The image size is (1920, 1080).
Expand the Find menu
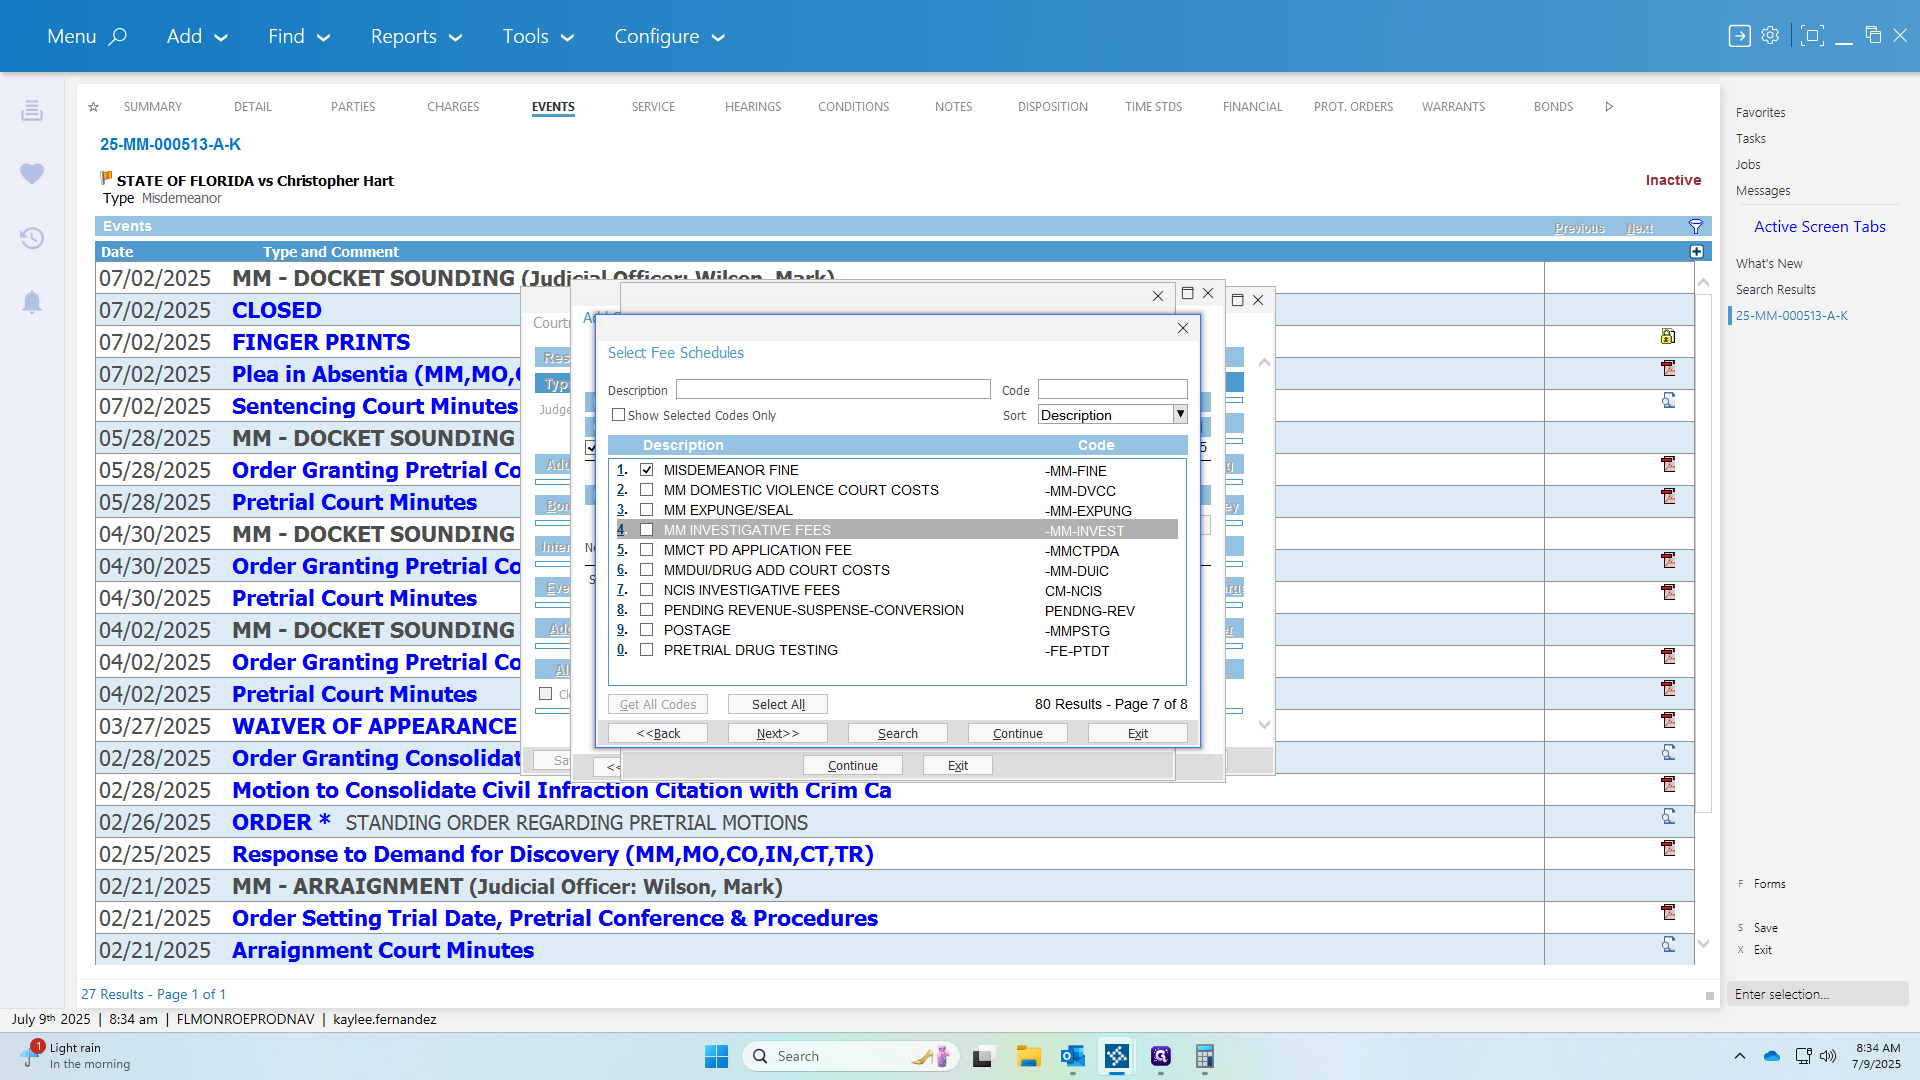(299, 36)
